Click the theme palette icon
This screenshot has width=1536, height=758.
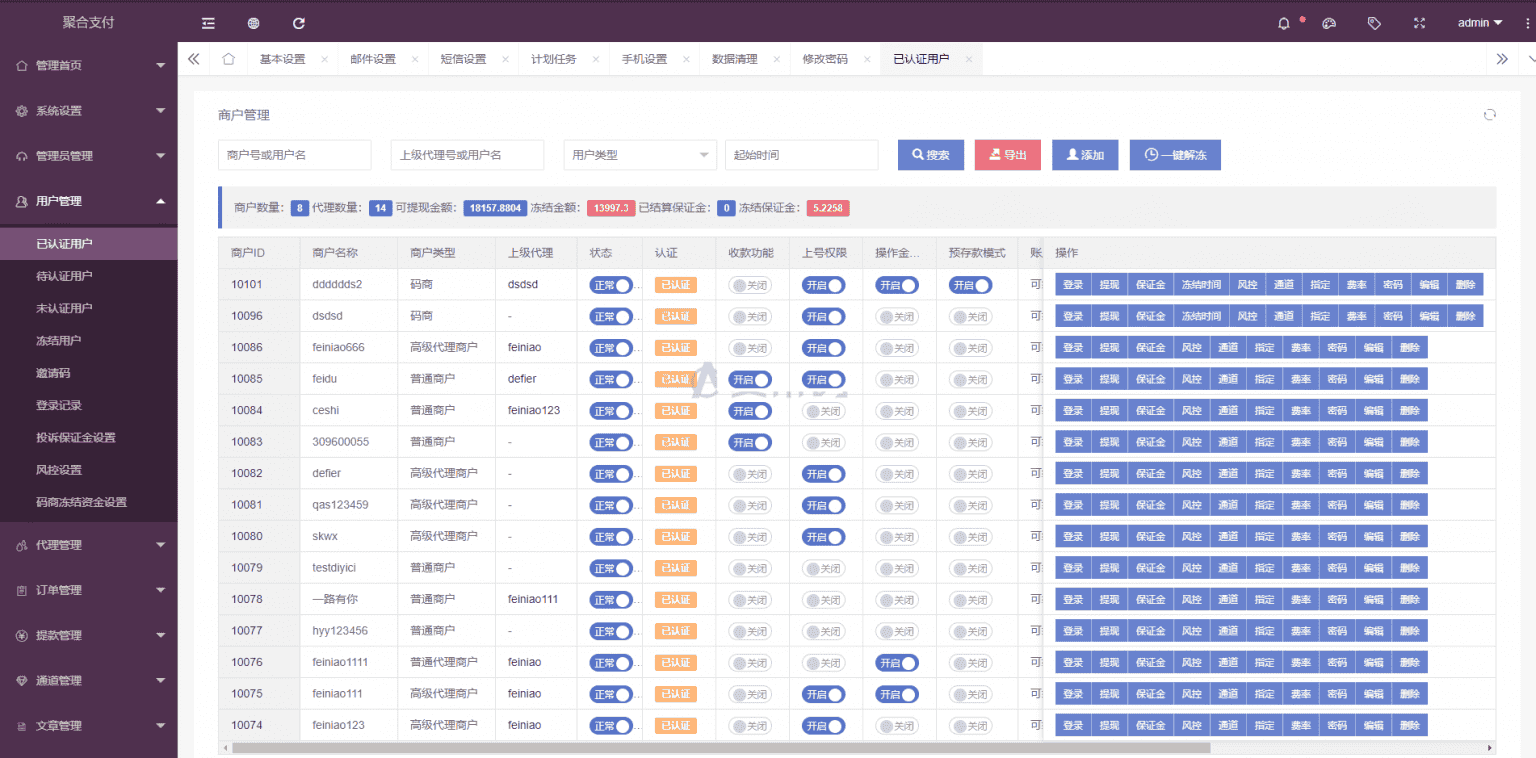(x=1329, y=22)
